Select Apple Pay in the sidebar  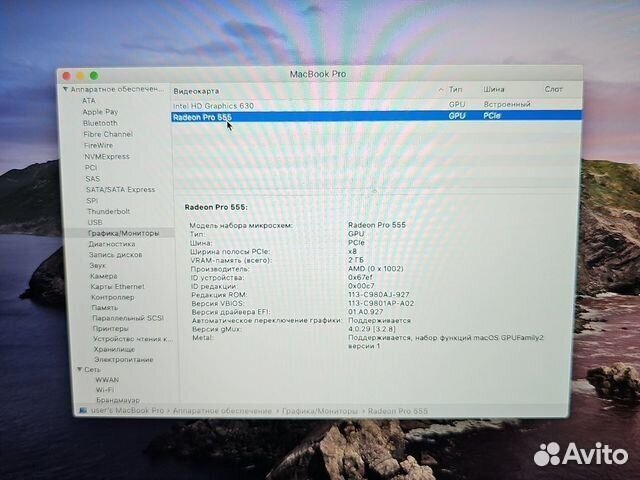(x=100, y=112)
